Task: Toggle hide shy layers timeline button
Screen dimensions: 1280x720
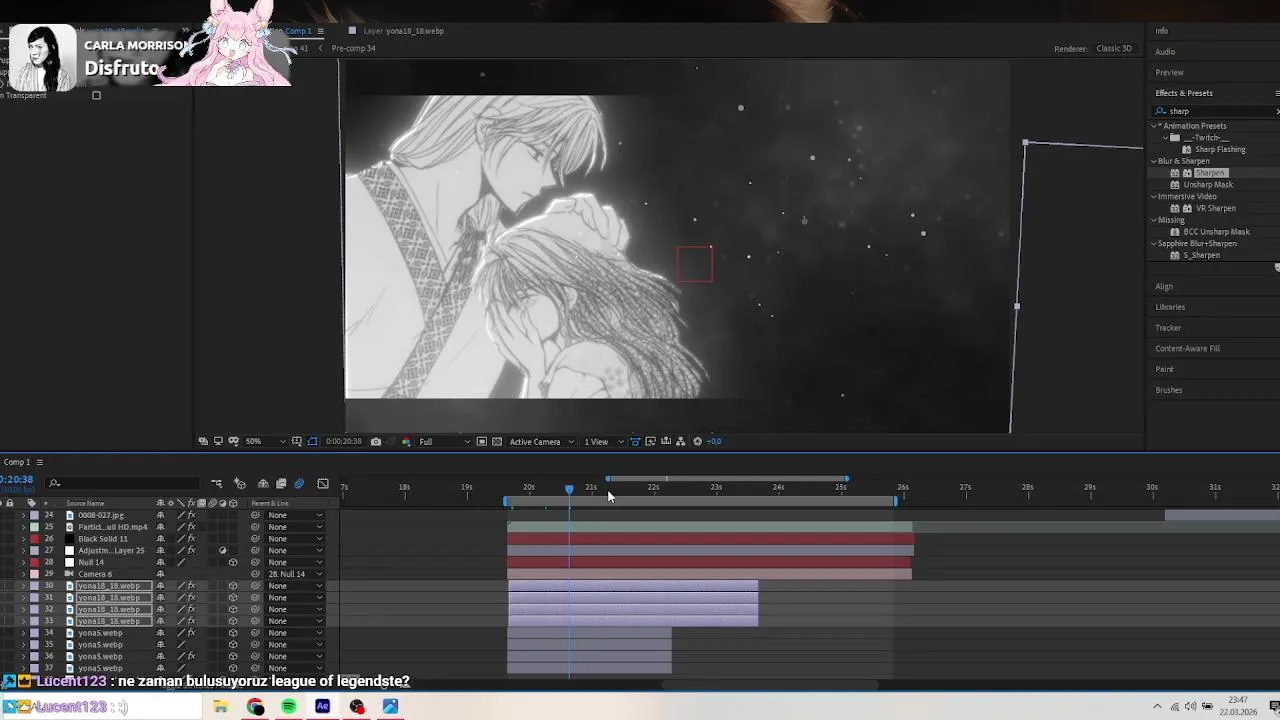Action: point(263,484)
